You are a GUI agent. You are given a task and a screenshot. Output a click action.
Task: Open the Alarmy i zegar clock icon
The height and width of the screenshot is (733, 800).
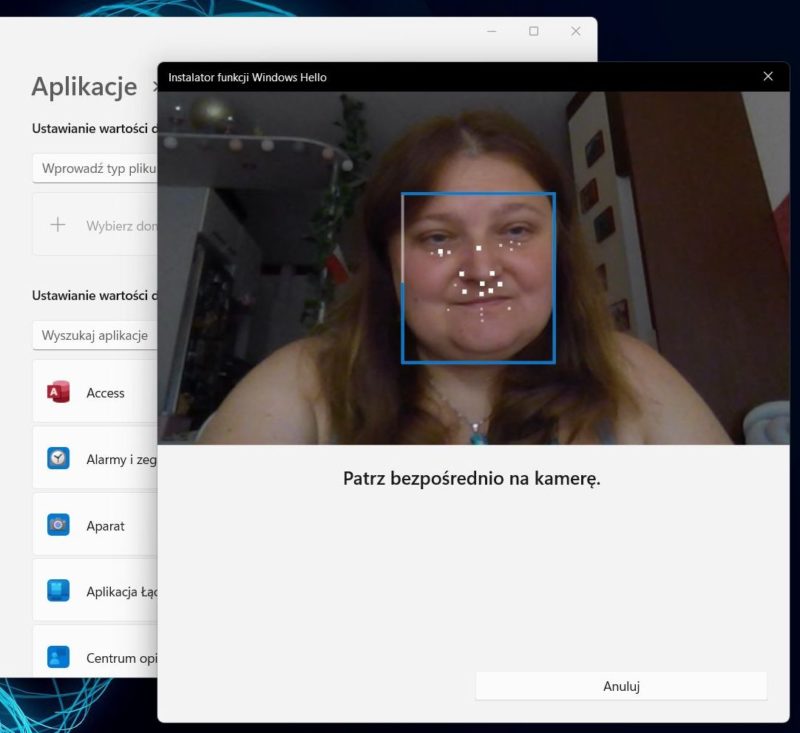[58, 458]
